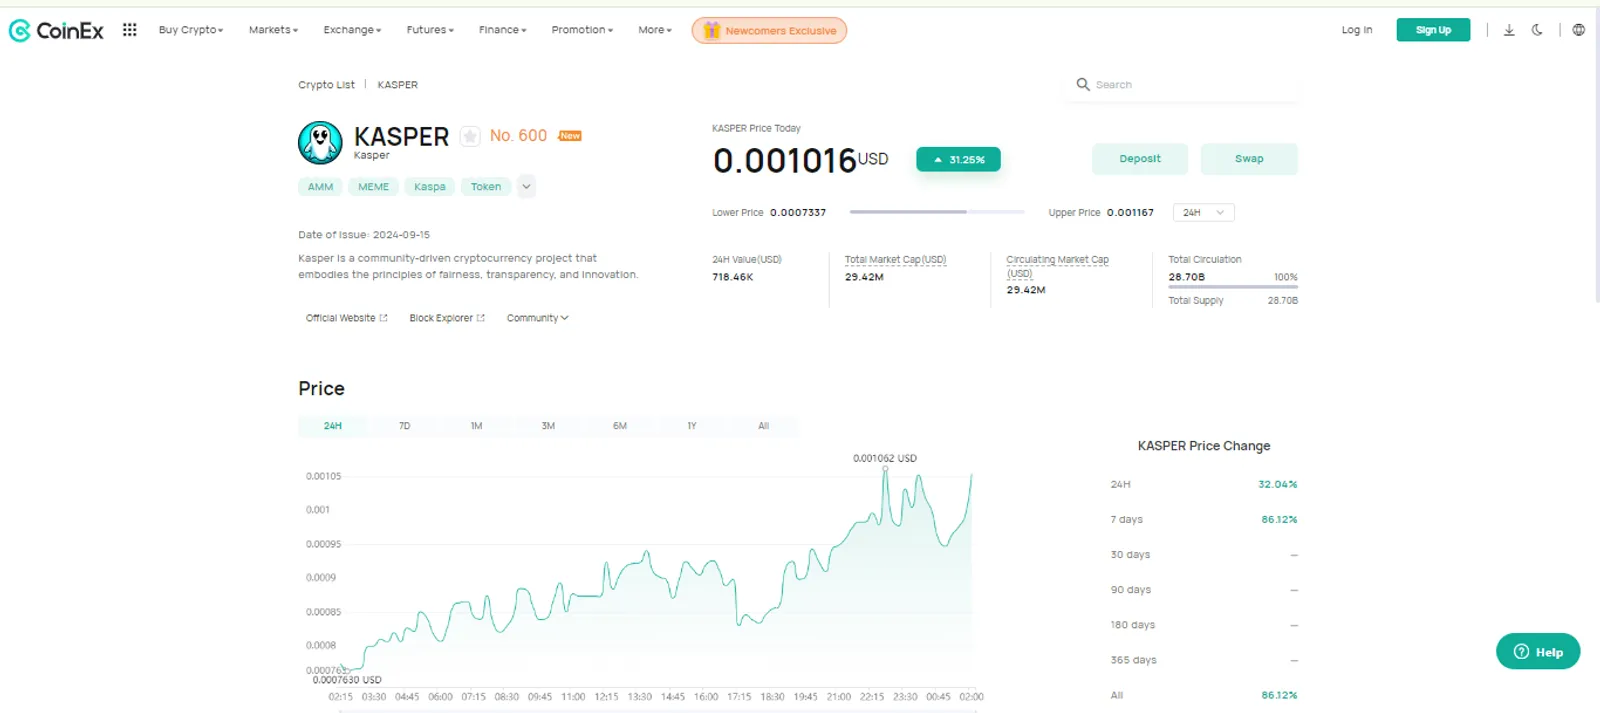Add KASPER to favorites star
Image resolution: width=1600 pixels, height=713 pixels.
pyautogui.click(x=470, y=136)
